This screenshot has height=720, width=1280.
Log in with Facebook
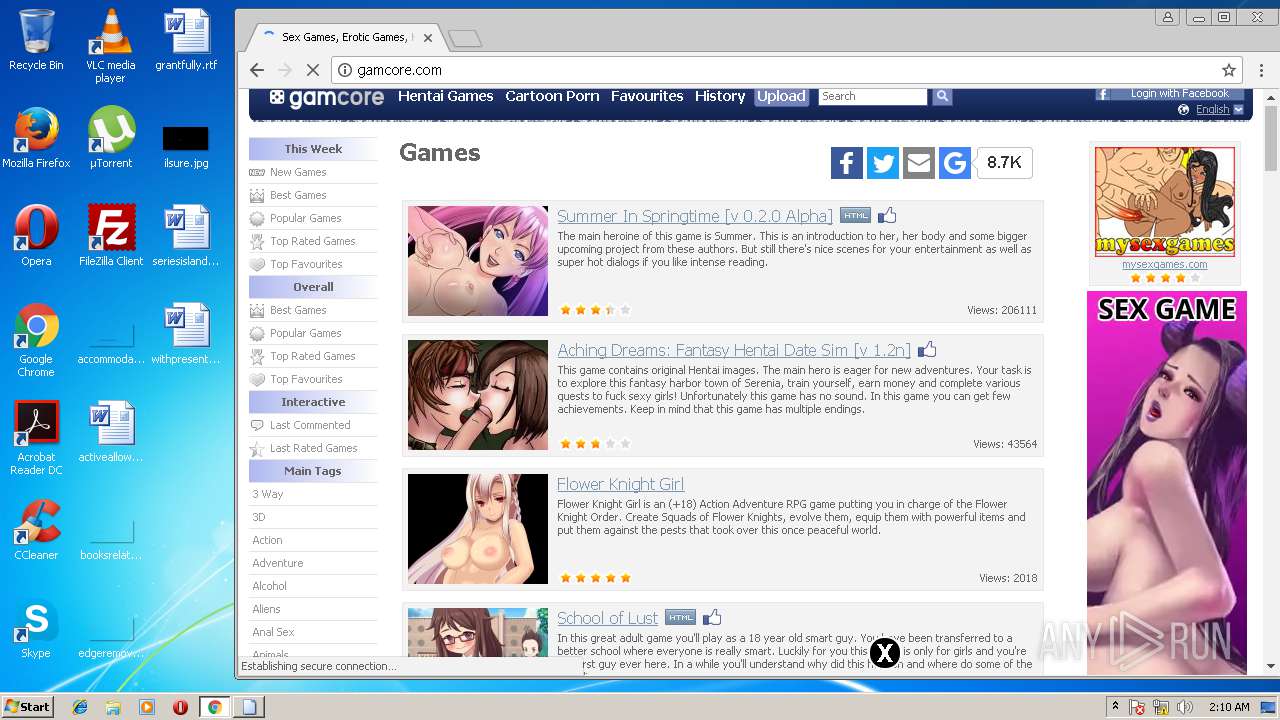1169,93
